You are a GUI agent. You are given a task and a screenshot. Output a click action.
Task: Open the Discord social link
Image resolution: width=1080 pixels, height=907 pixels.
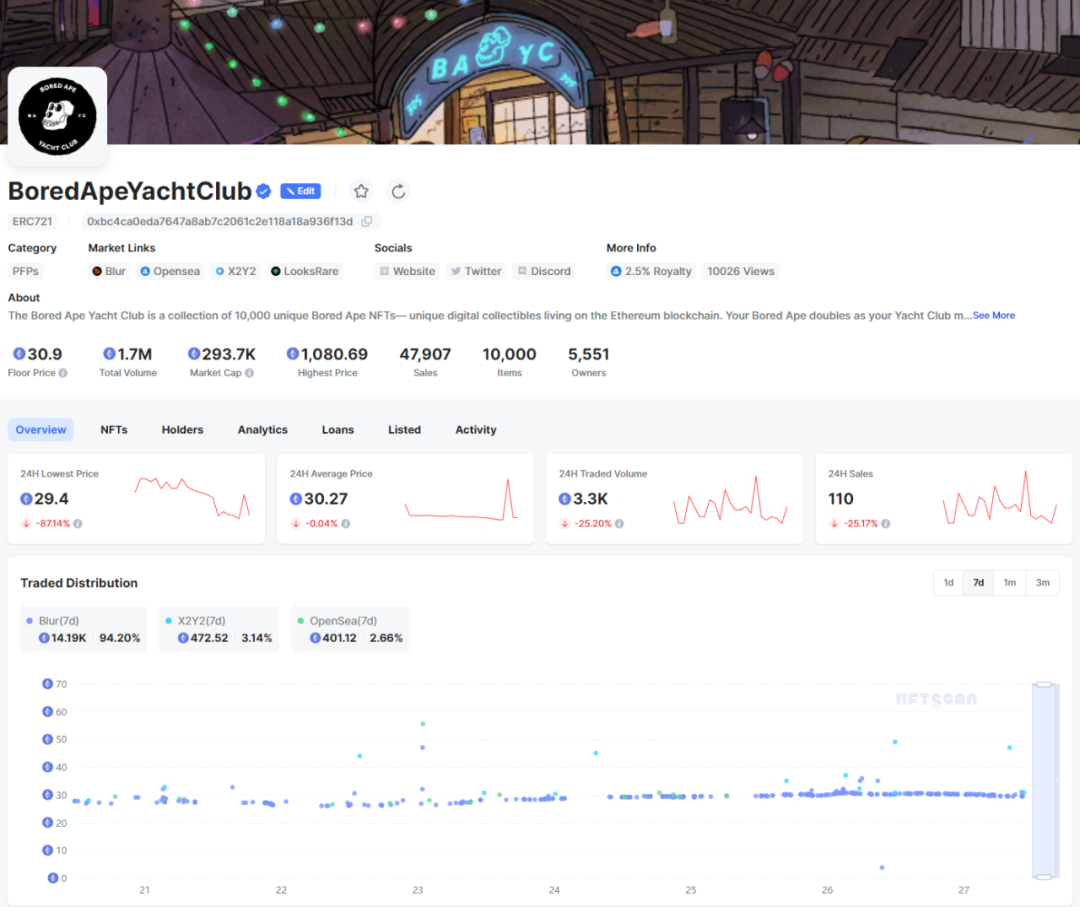(544, 271)
